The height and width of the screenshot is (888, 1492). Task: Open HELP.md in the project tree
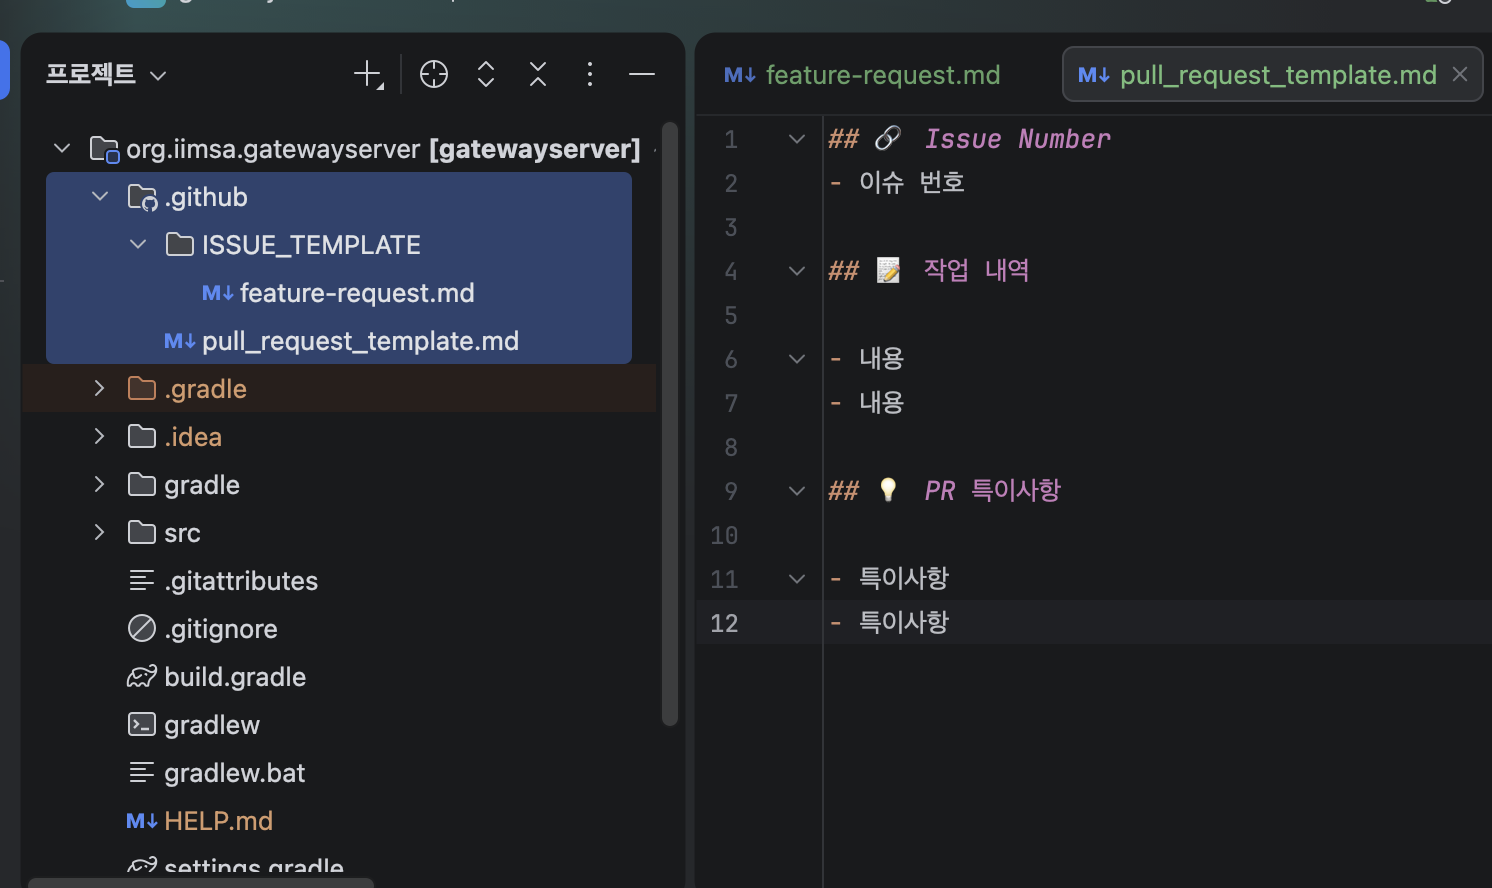click(218, 821)
